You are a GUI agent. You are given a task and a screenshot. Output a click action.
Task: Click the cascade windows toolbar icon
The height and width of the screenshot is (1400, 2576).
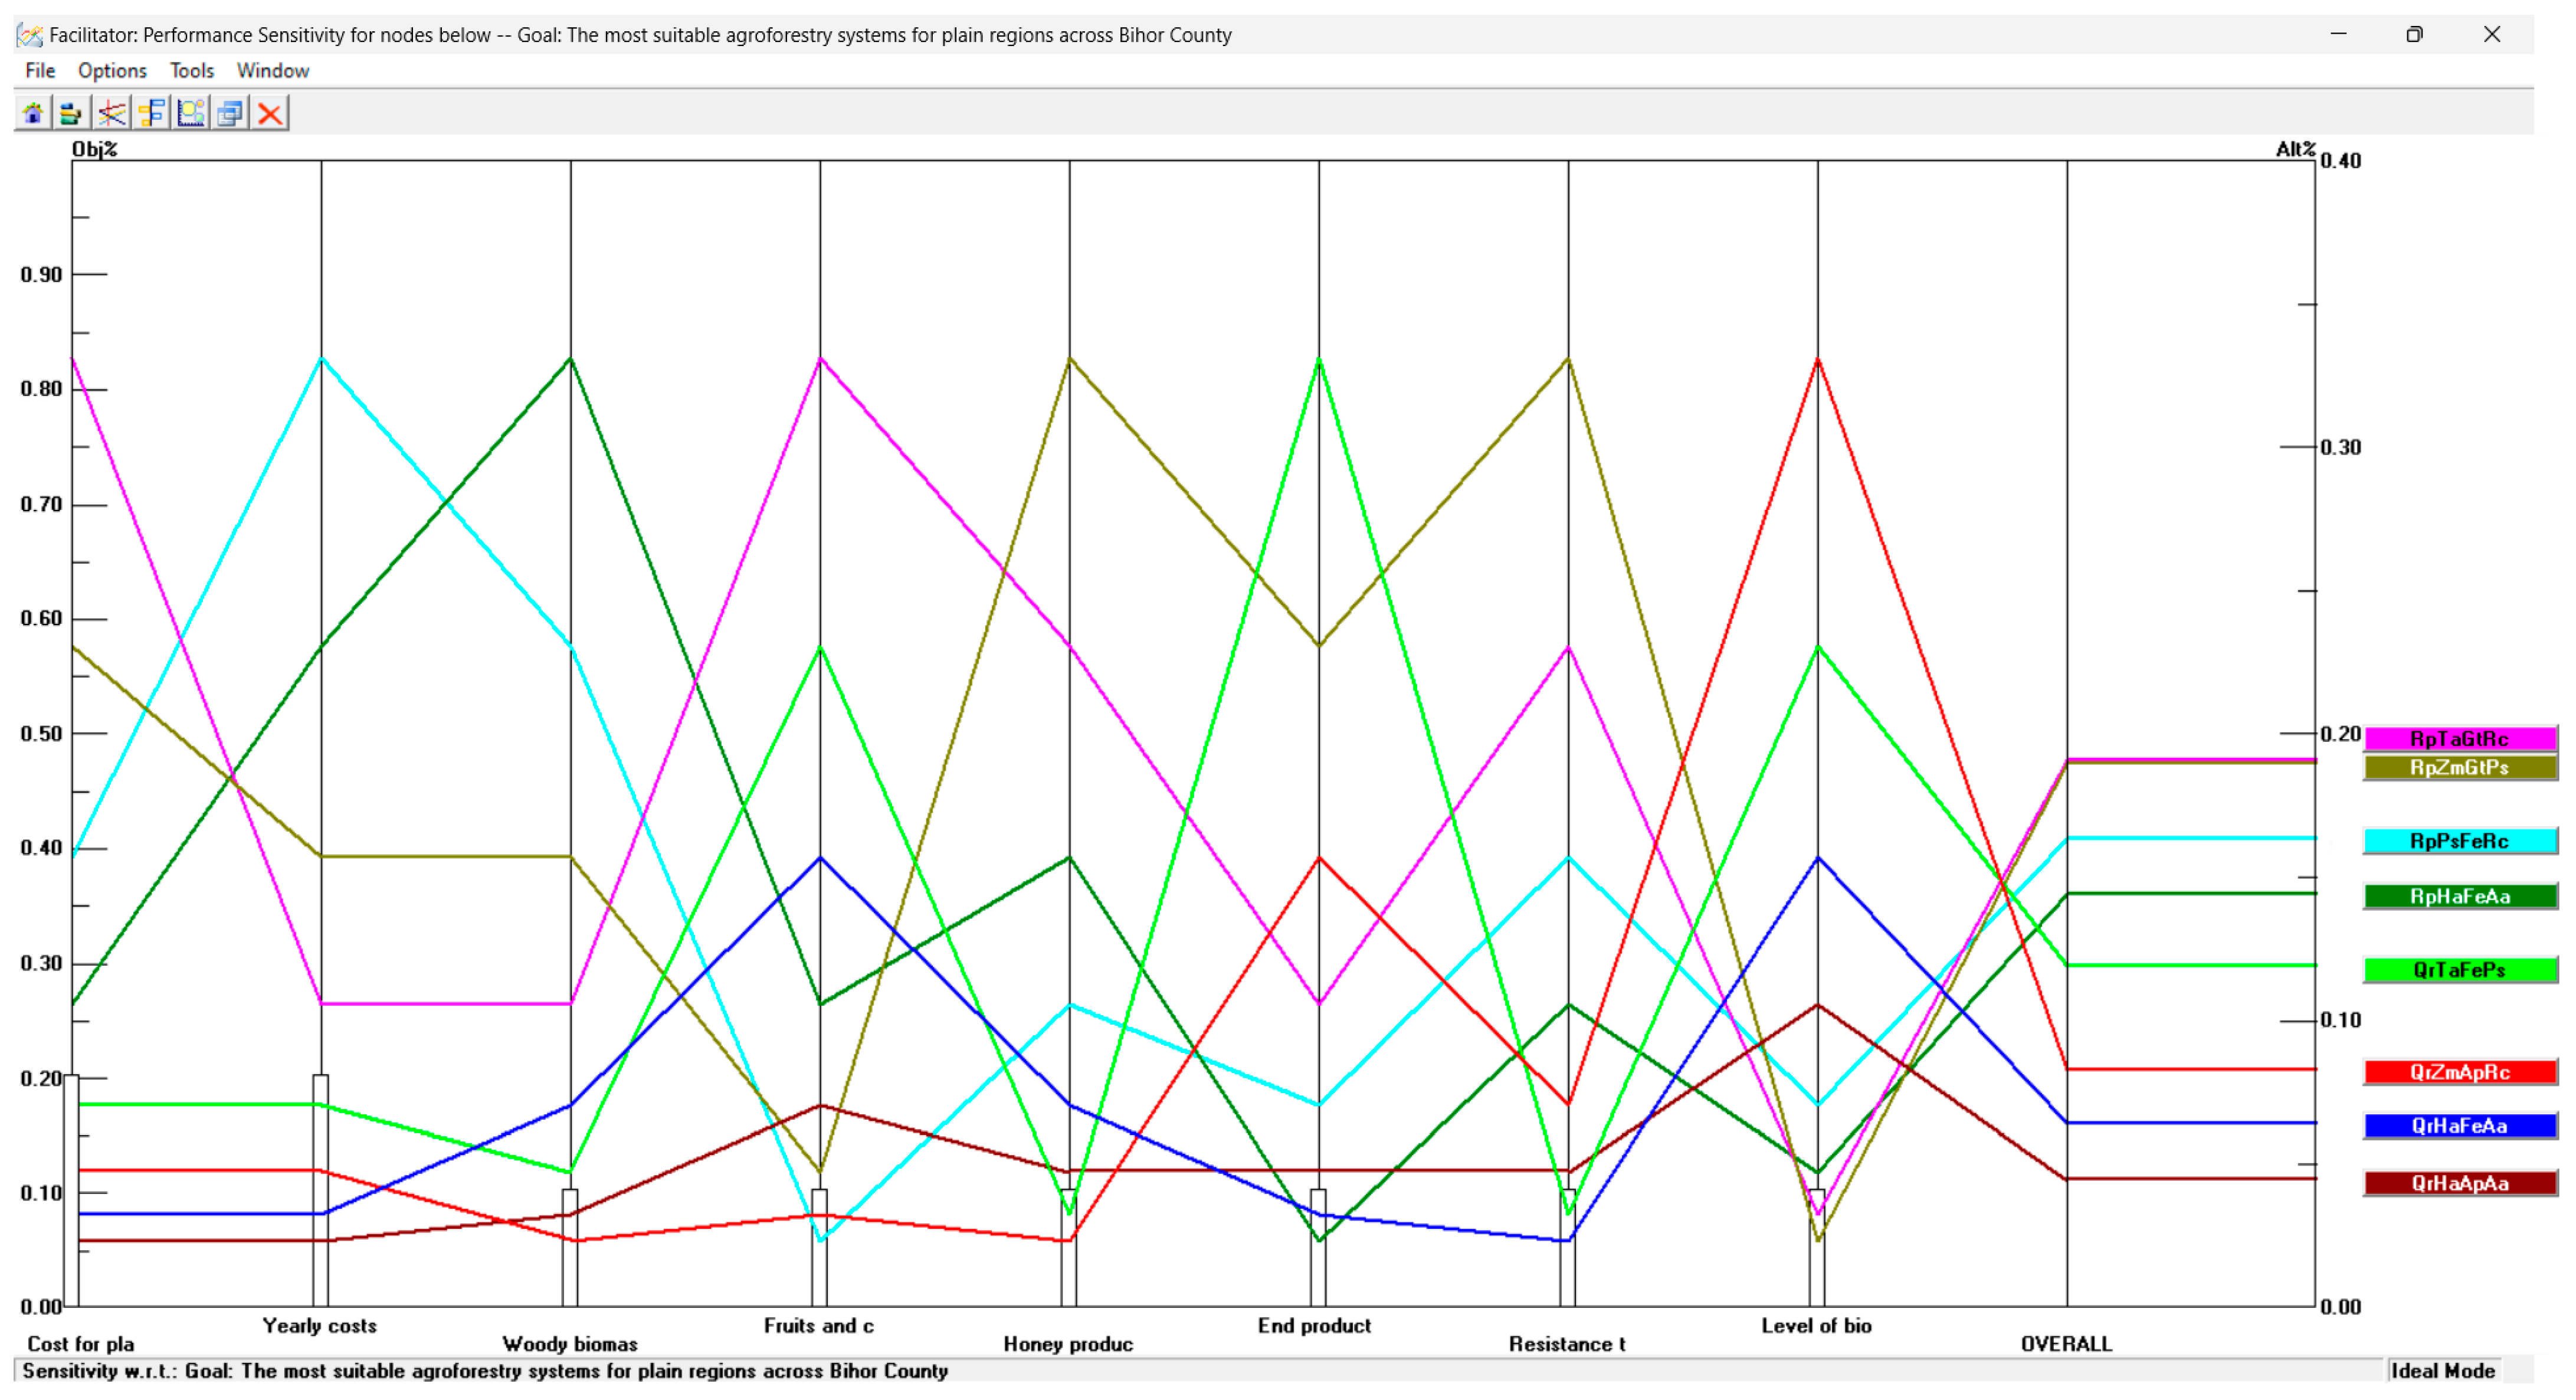(230, 113)
